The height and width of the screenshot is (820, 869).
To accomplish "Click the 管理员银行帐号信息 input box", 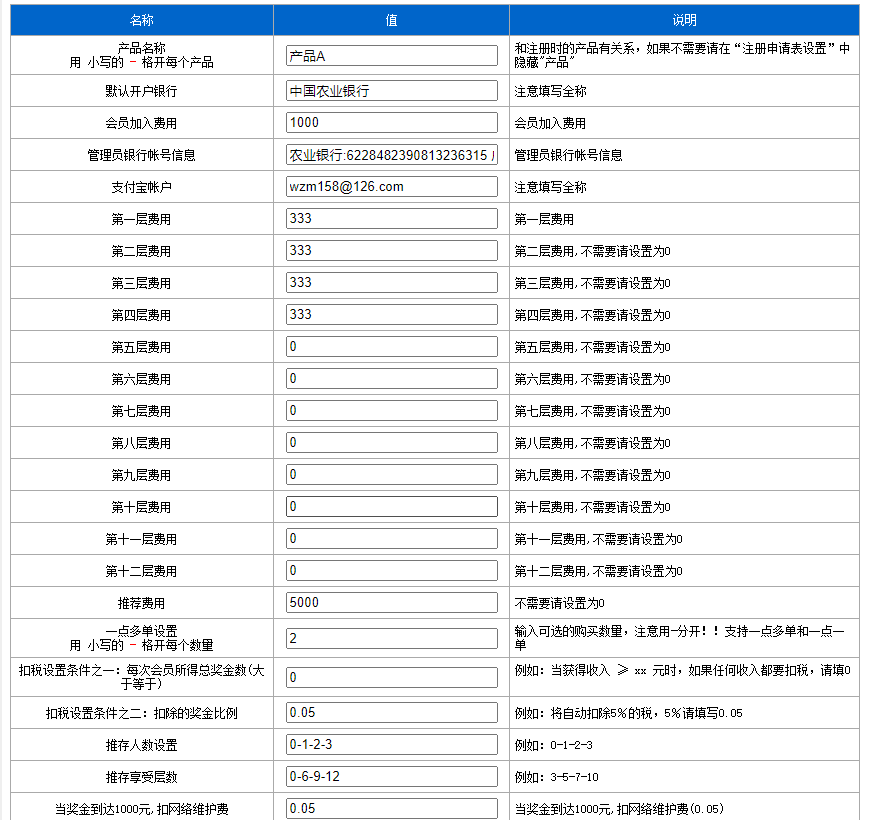I will pos(391,155).
